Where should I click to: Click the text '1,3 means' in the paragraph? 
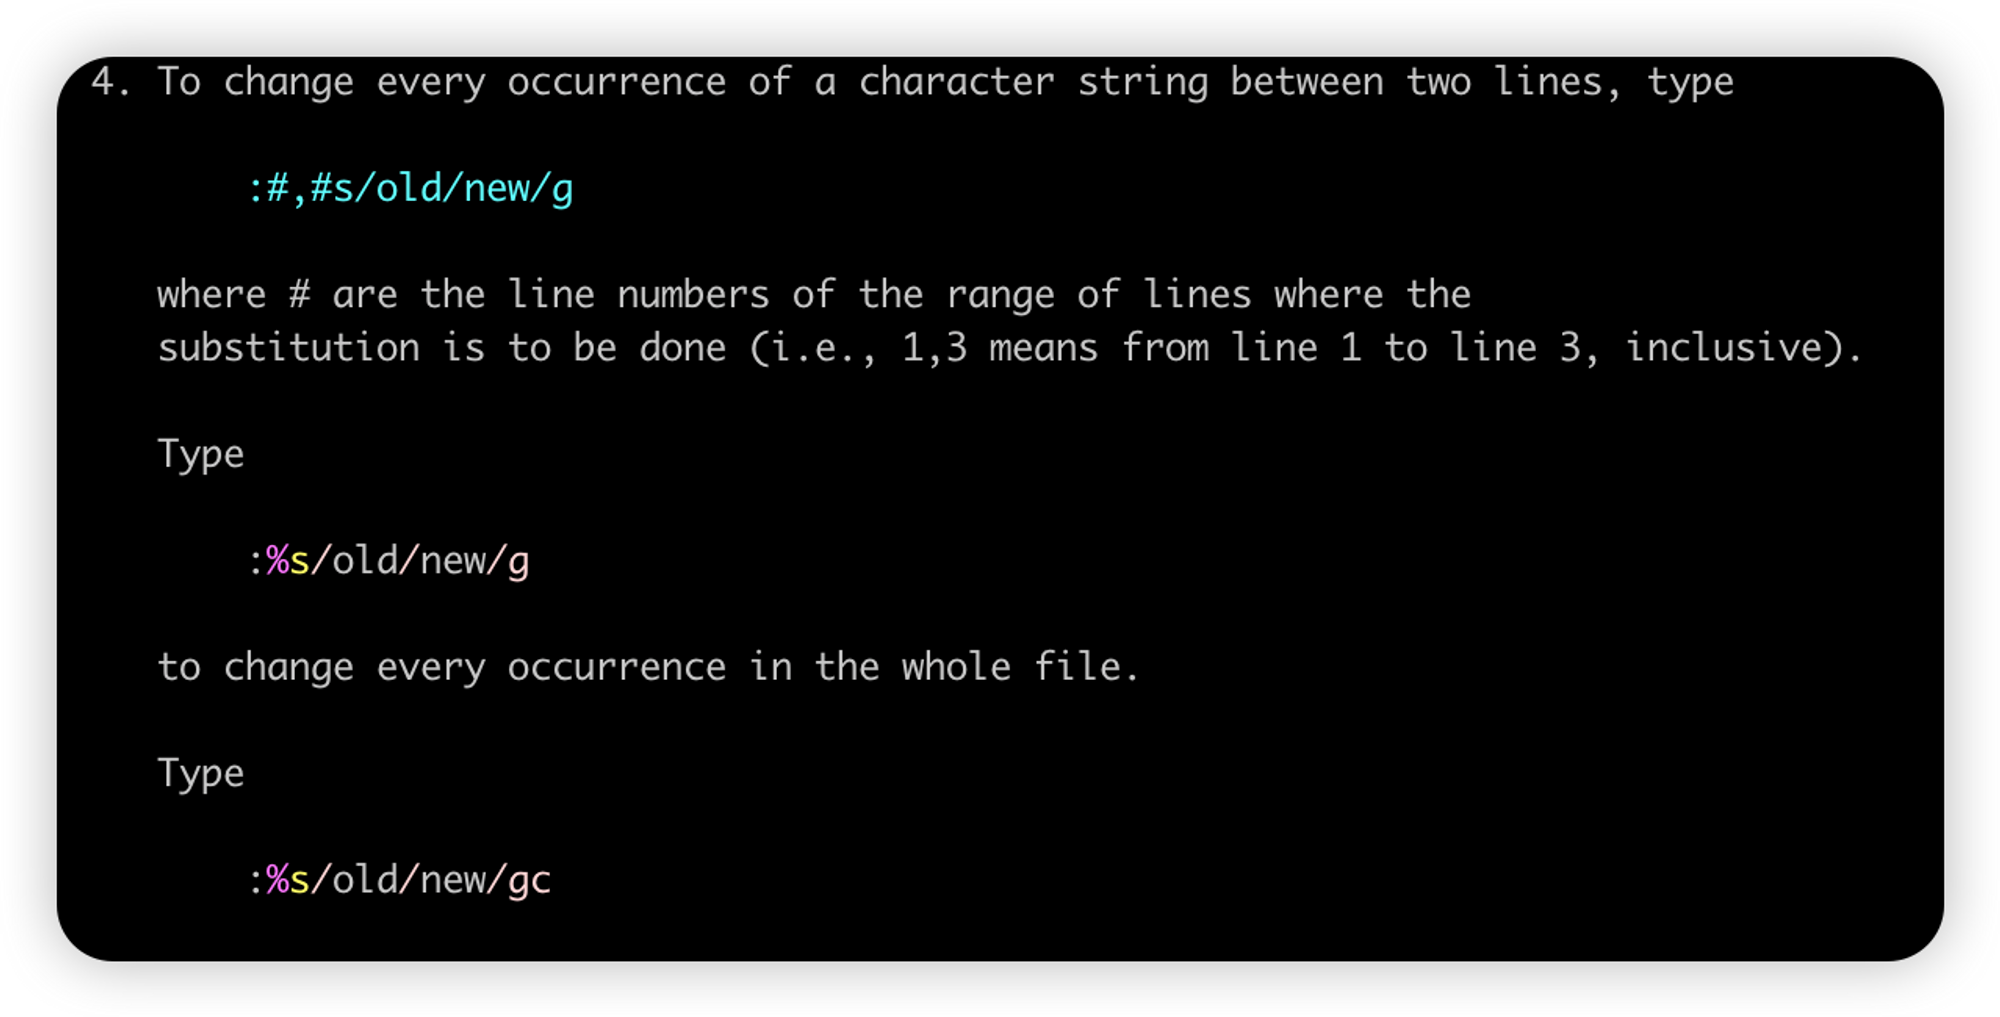(x=999, y=348)
